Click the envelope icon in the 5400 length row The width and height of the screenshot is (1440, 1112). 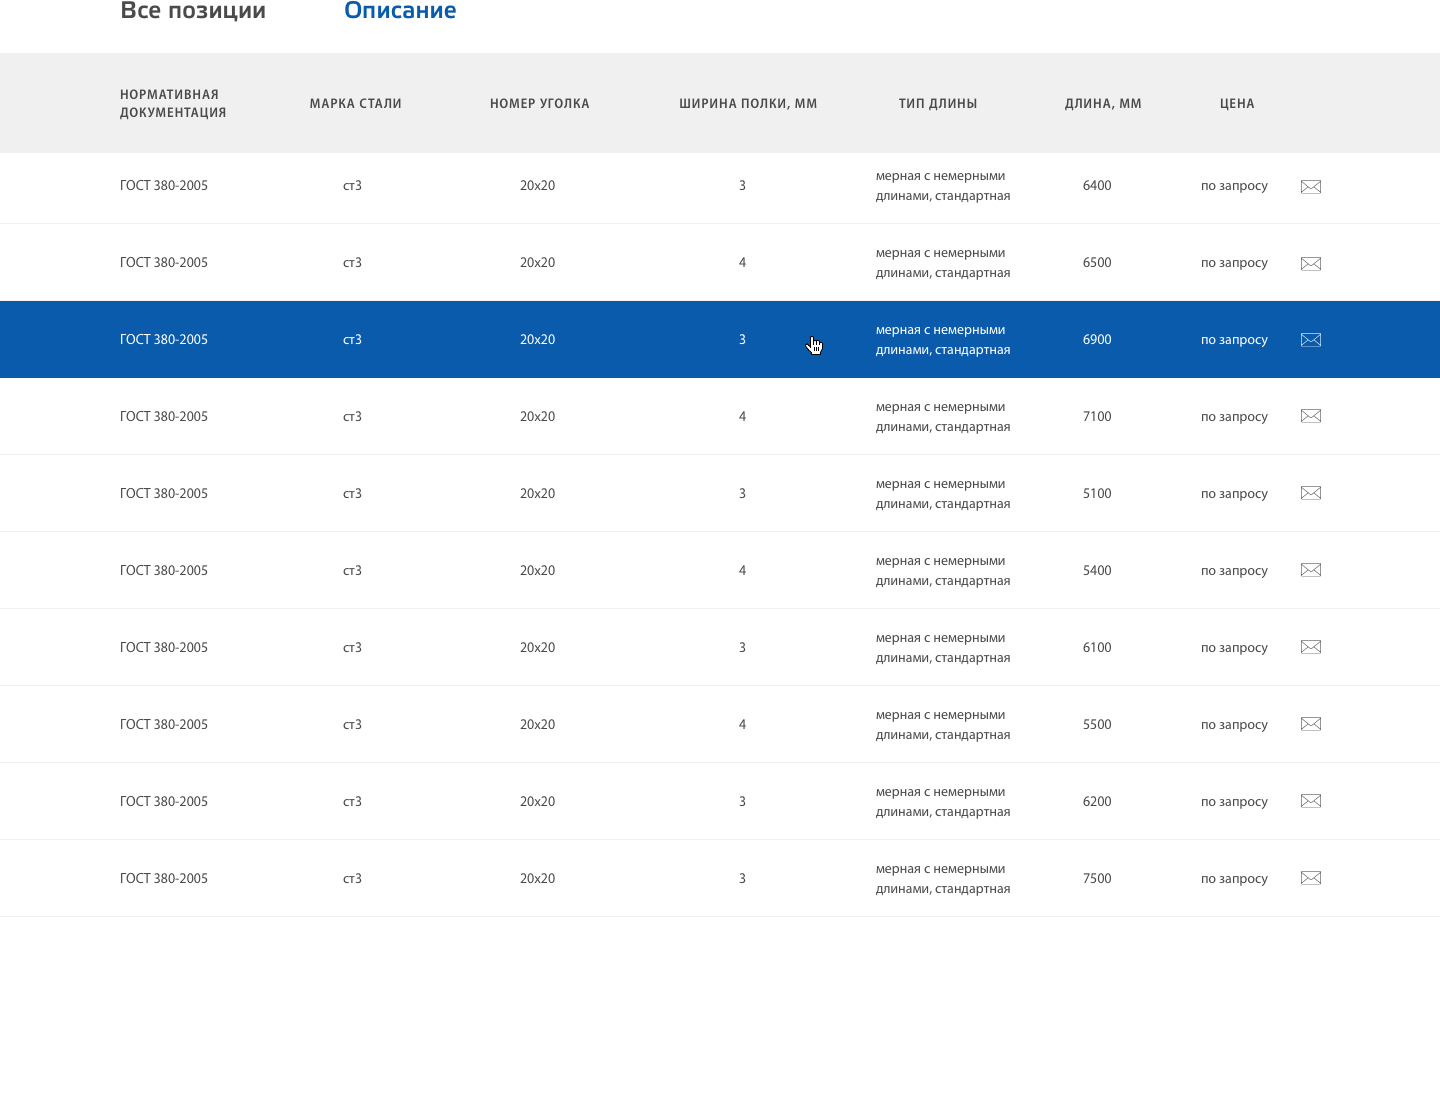pos(1311,570)
